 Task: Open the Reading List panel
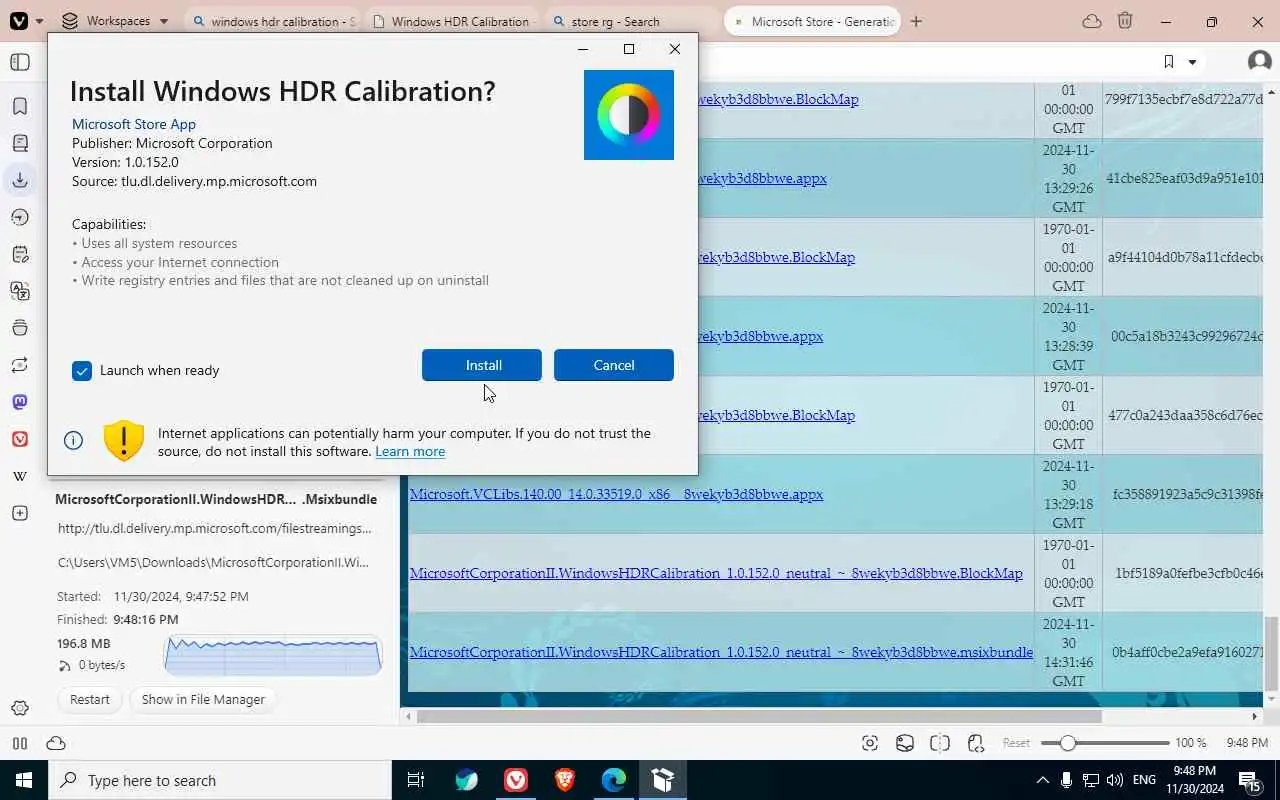point(20,143)
